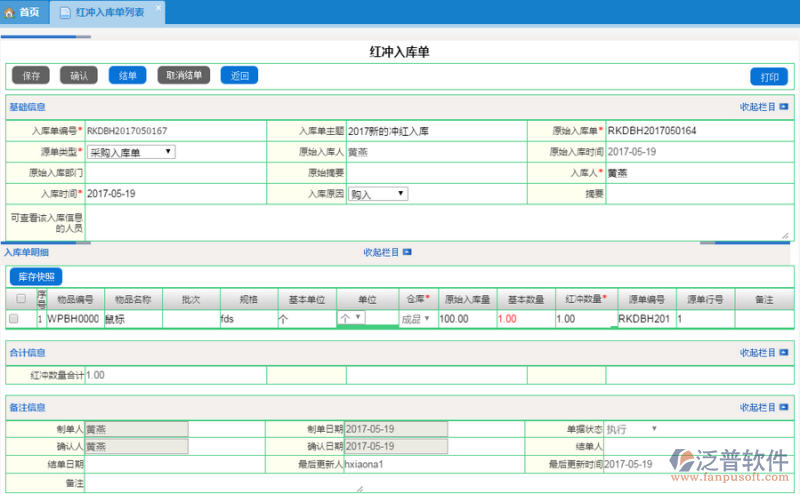
Task: Click the 源单行号 column header
Action: click(x=705, y=299)
